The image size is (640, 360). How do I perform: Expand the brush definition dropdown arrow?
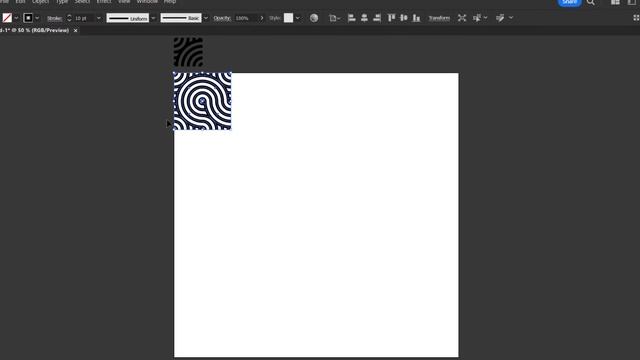click(x=205, y=18)
